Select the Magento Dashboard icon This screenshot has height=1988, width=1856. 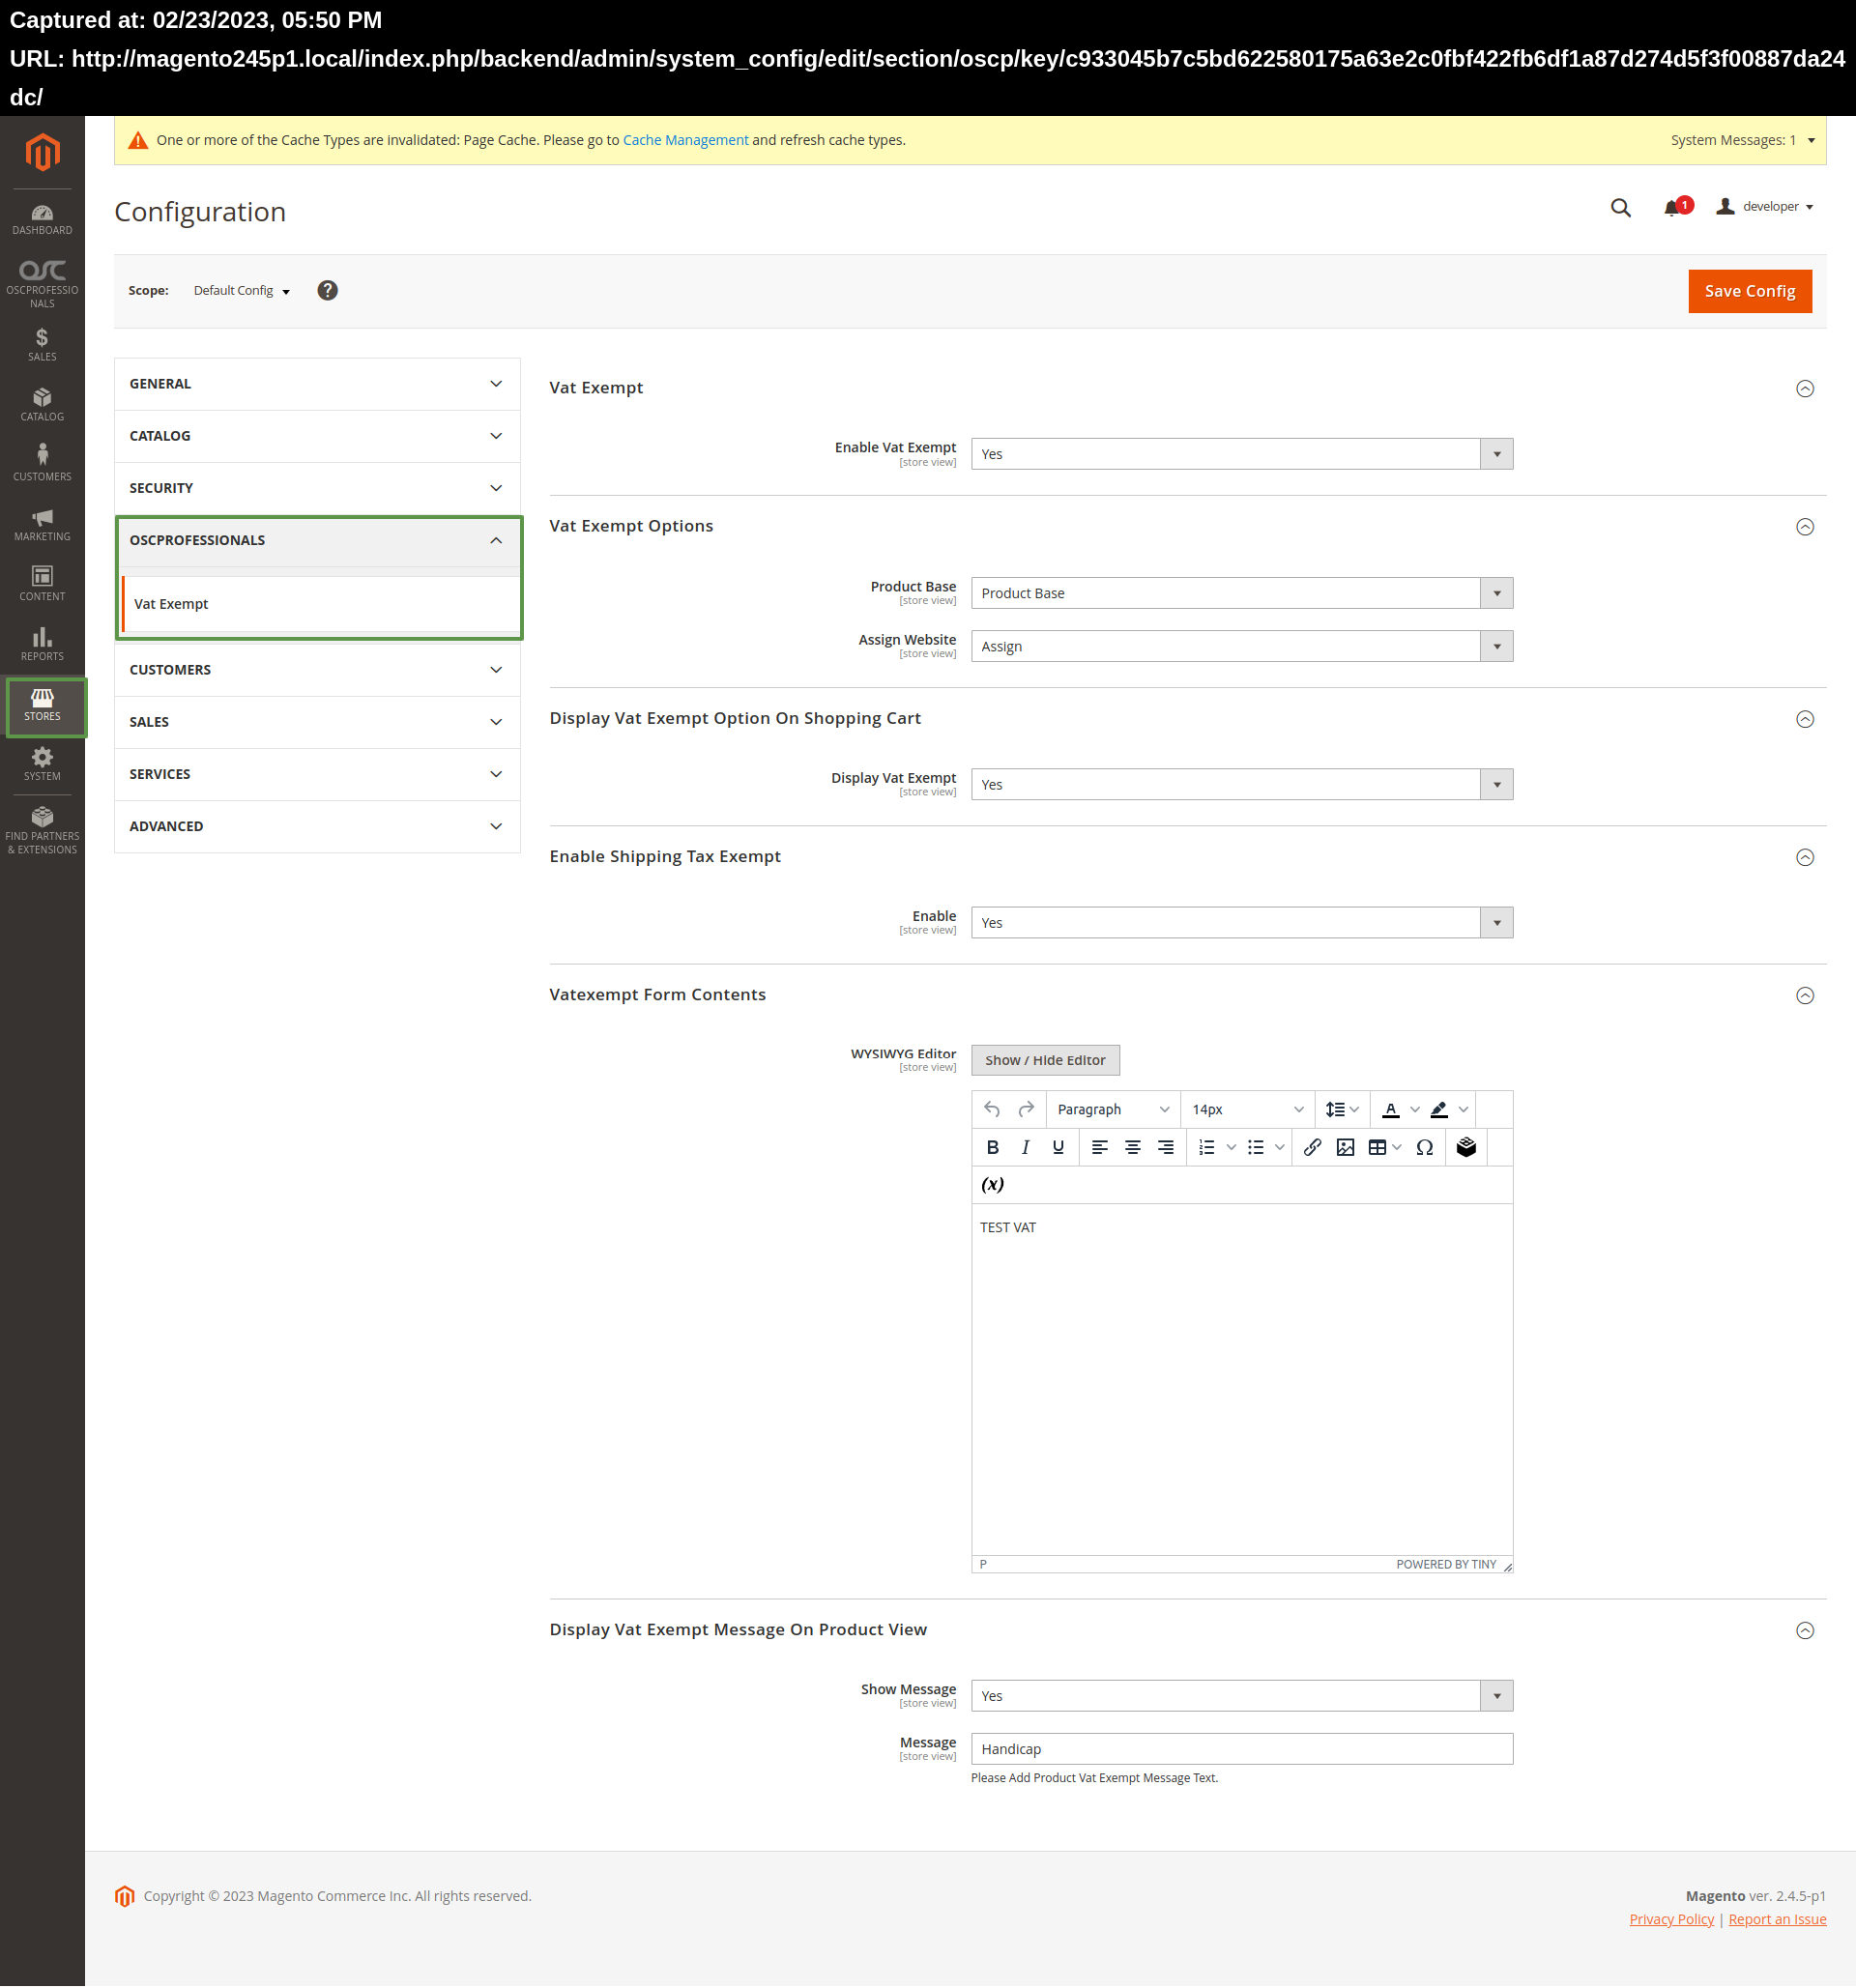tap(41, 218)
